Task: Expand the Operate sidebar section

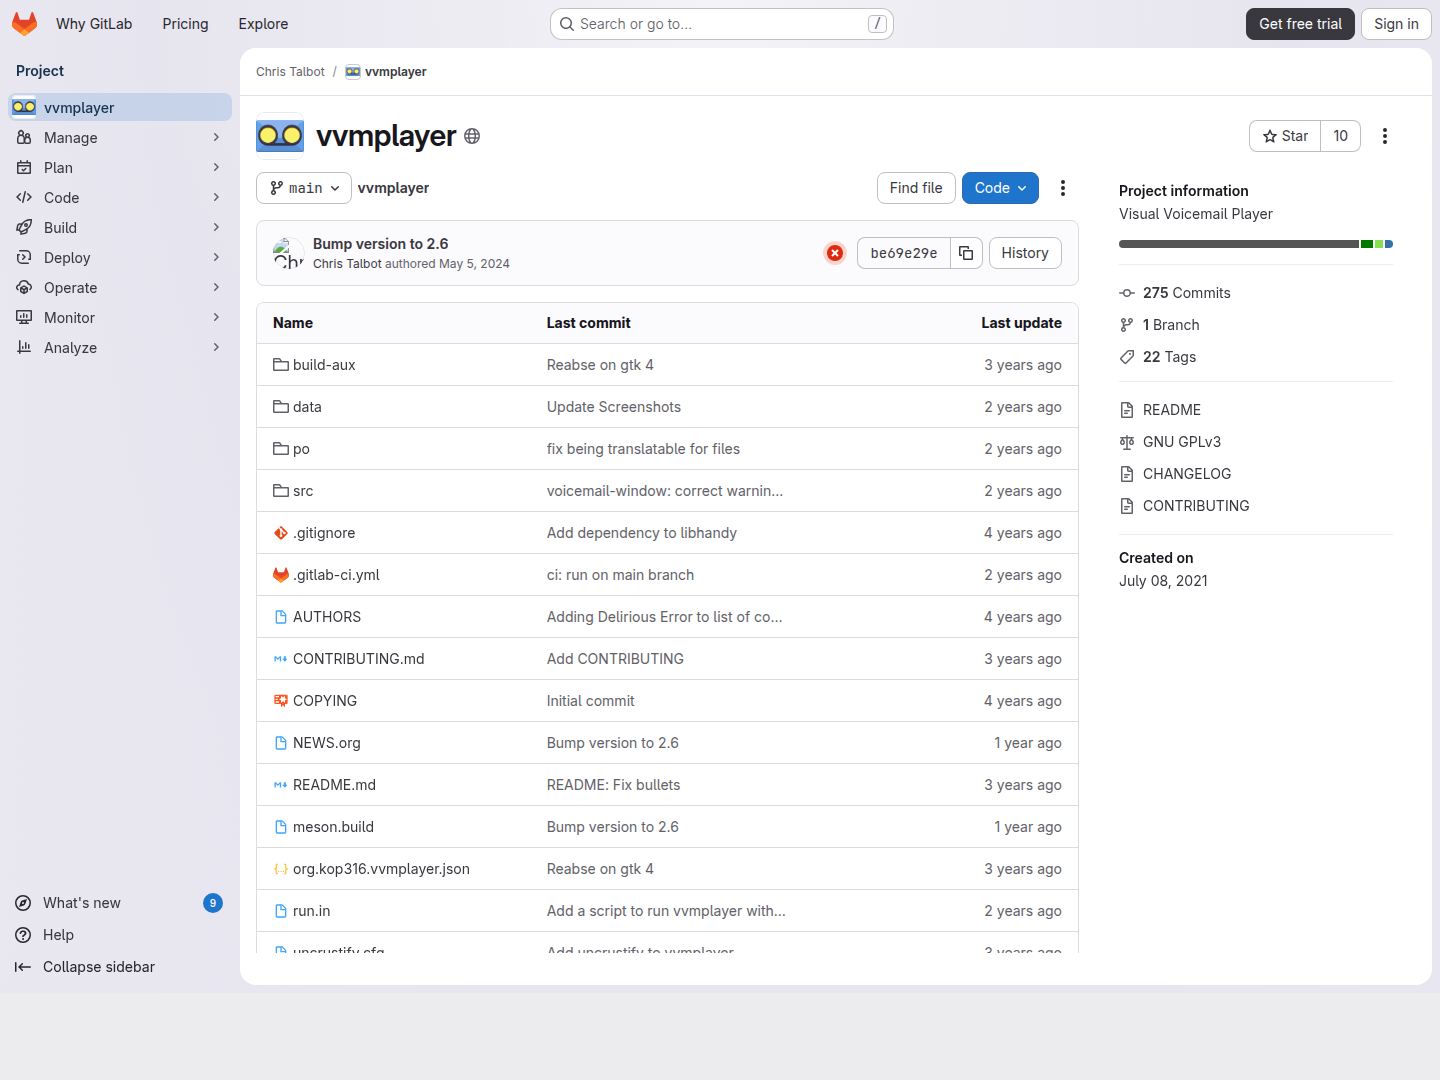Action: click(x=120, y=288)
